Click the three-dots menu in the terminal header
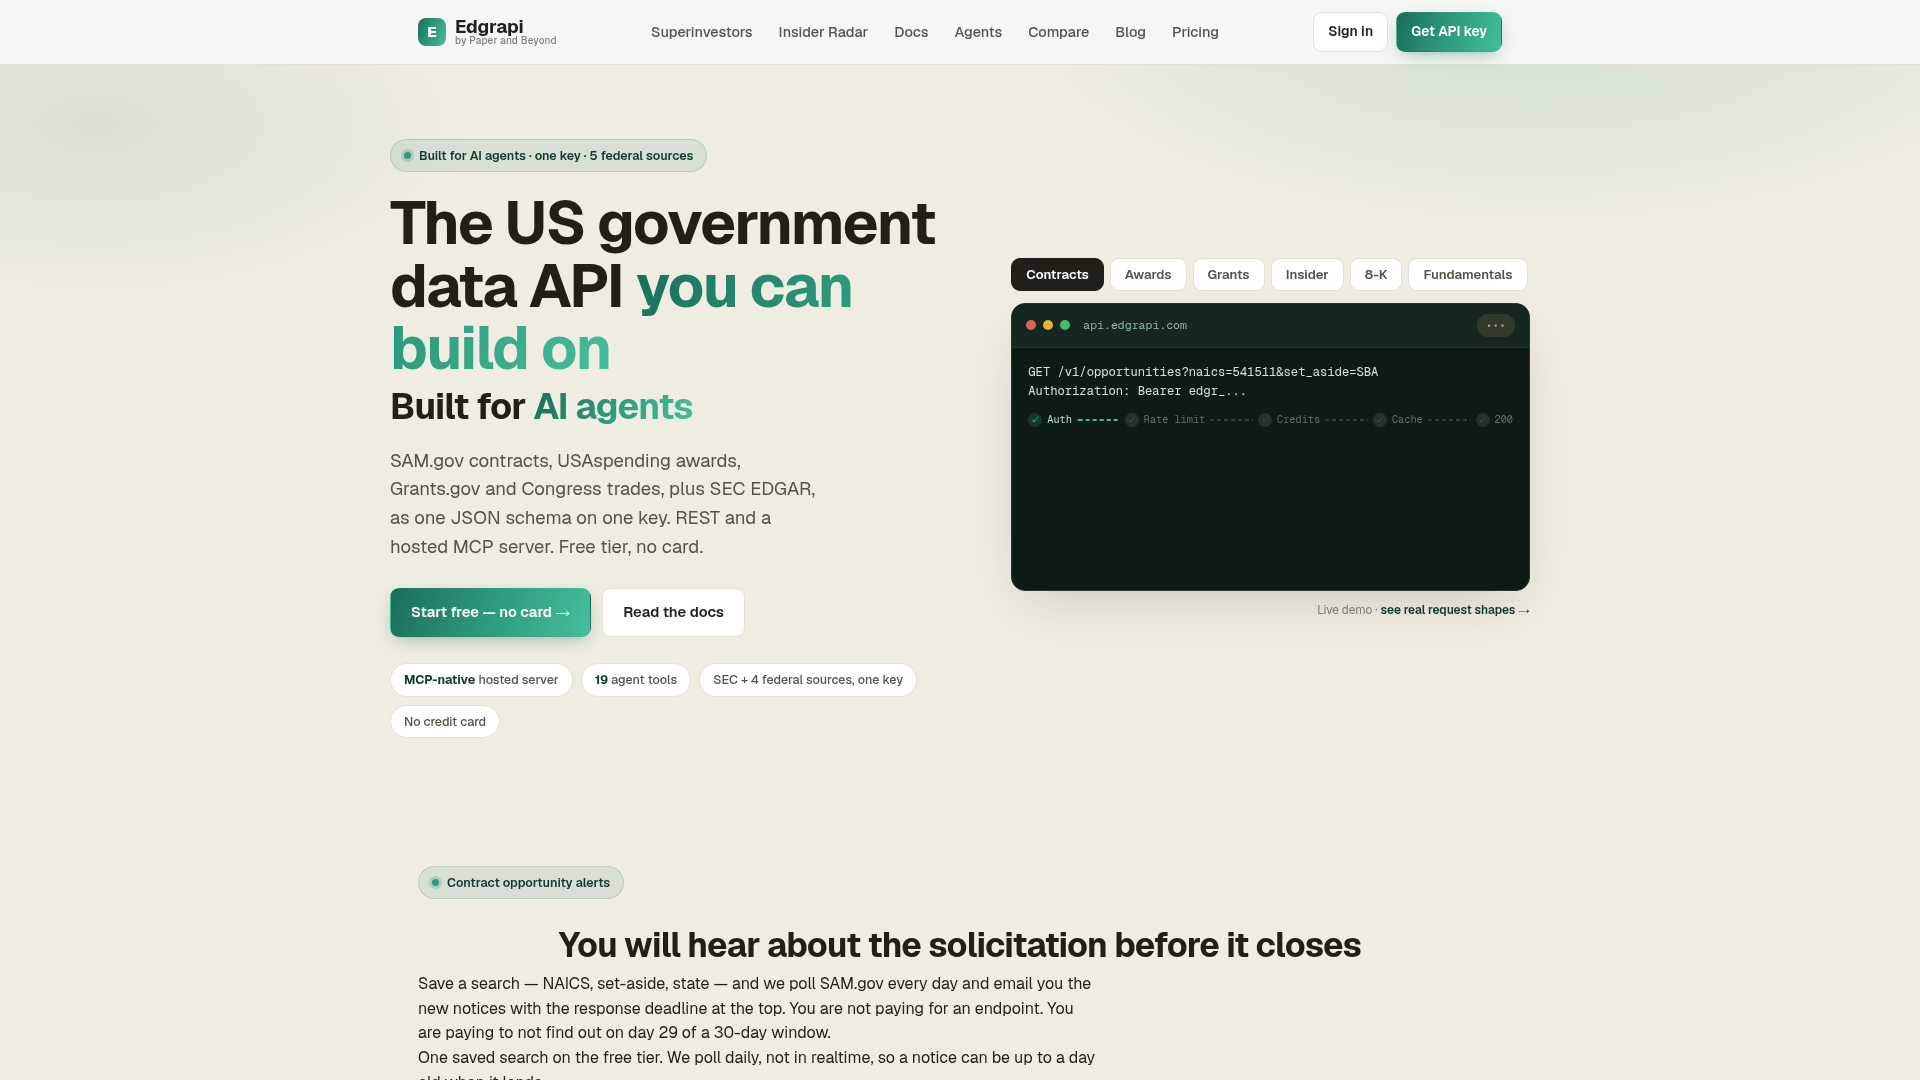The height and width of the screenshot is (1080, 1920). 1496,325
